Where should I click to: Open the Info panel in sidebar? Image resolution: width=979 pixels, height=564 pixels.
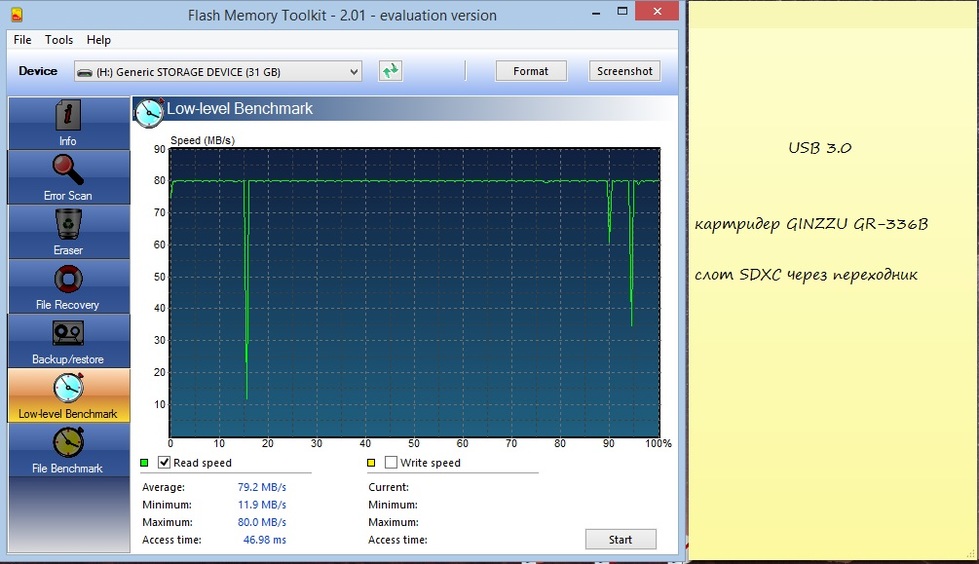click(x=68, y=123)
